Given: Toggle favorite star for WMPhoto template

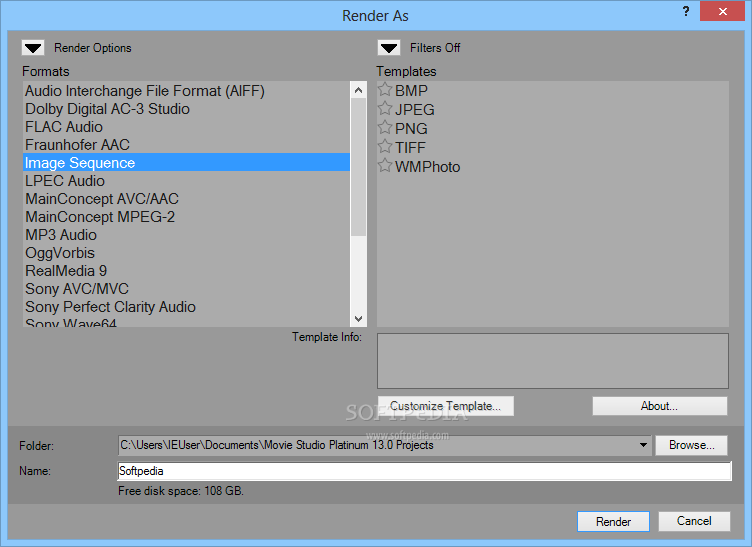Looking at the screenshot, I should pyautogui.click(x=385, y=165).
